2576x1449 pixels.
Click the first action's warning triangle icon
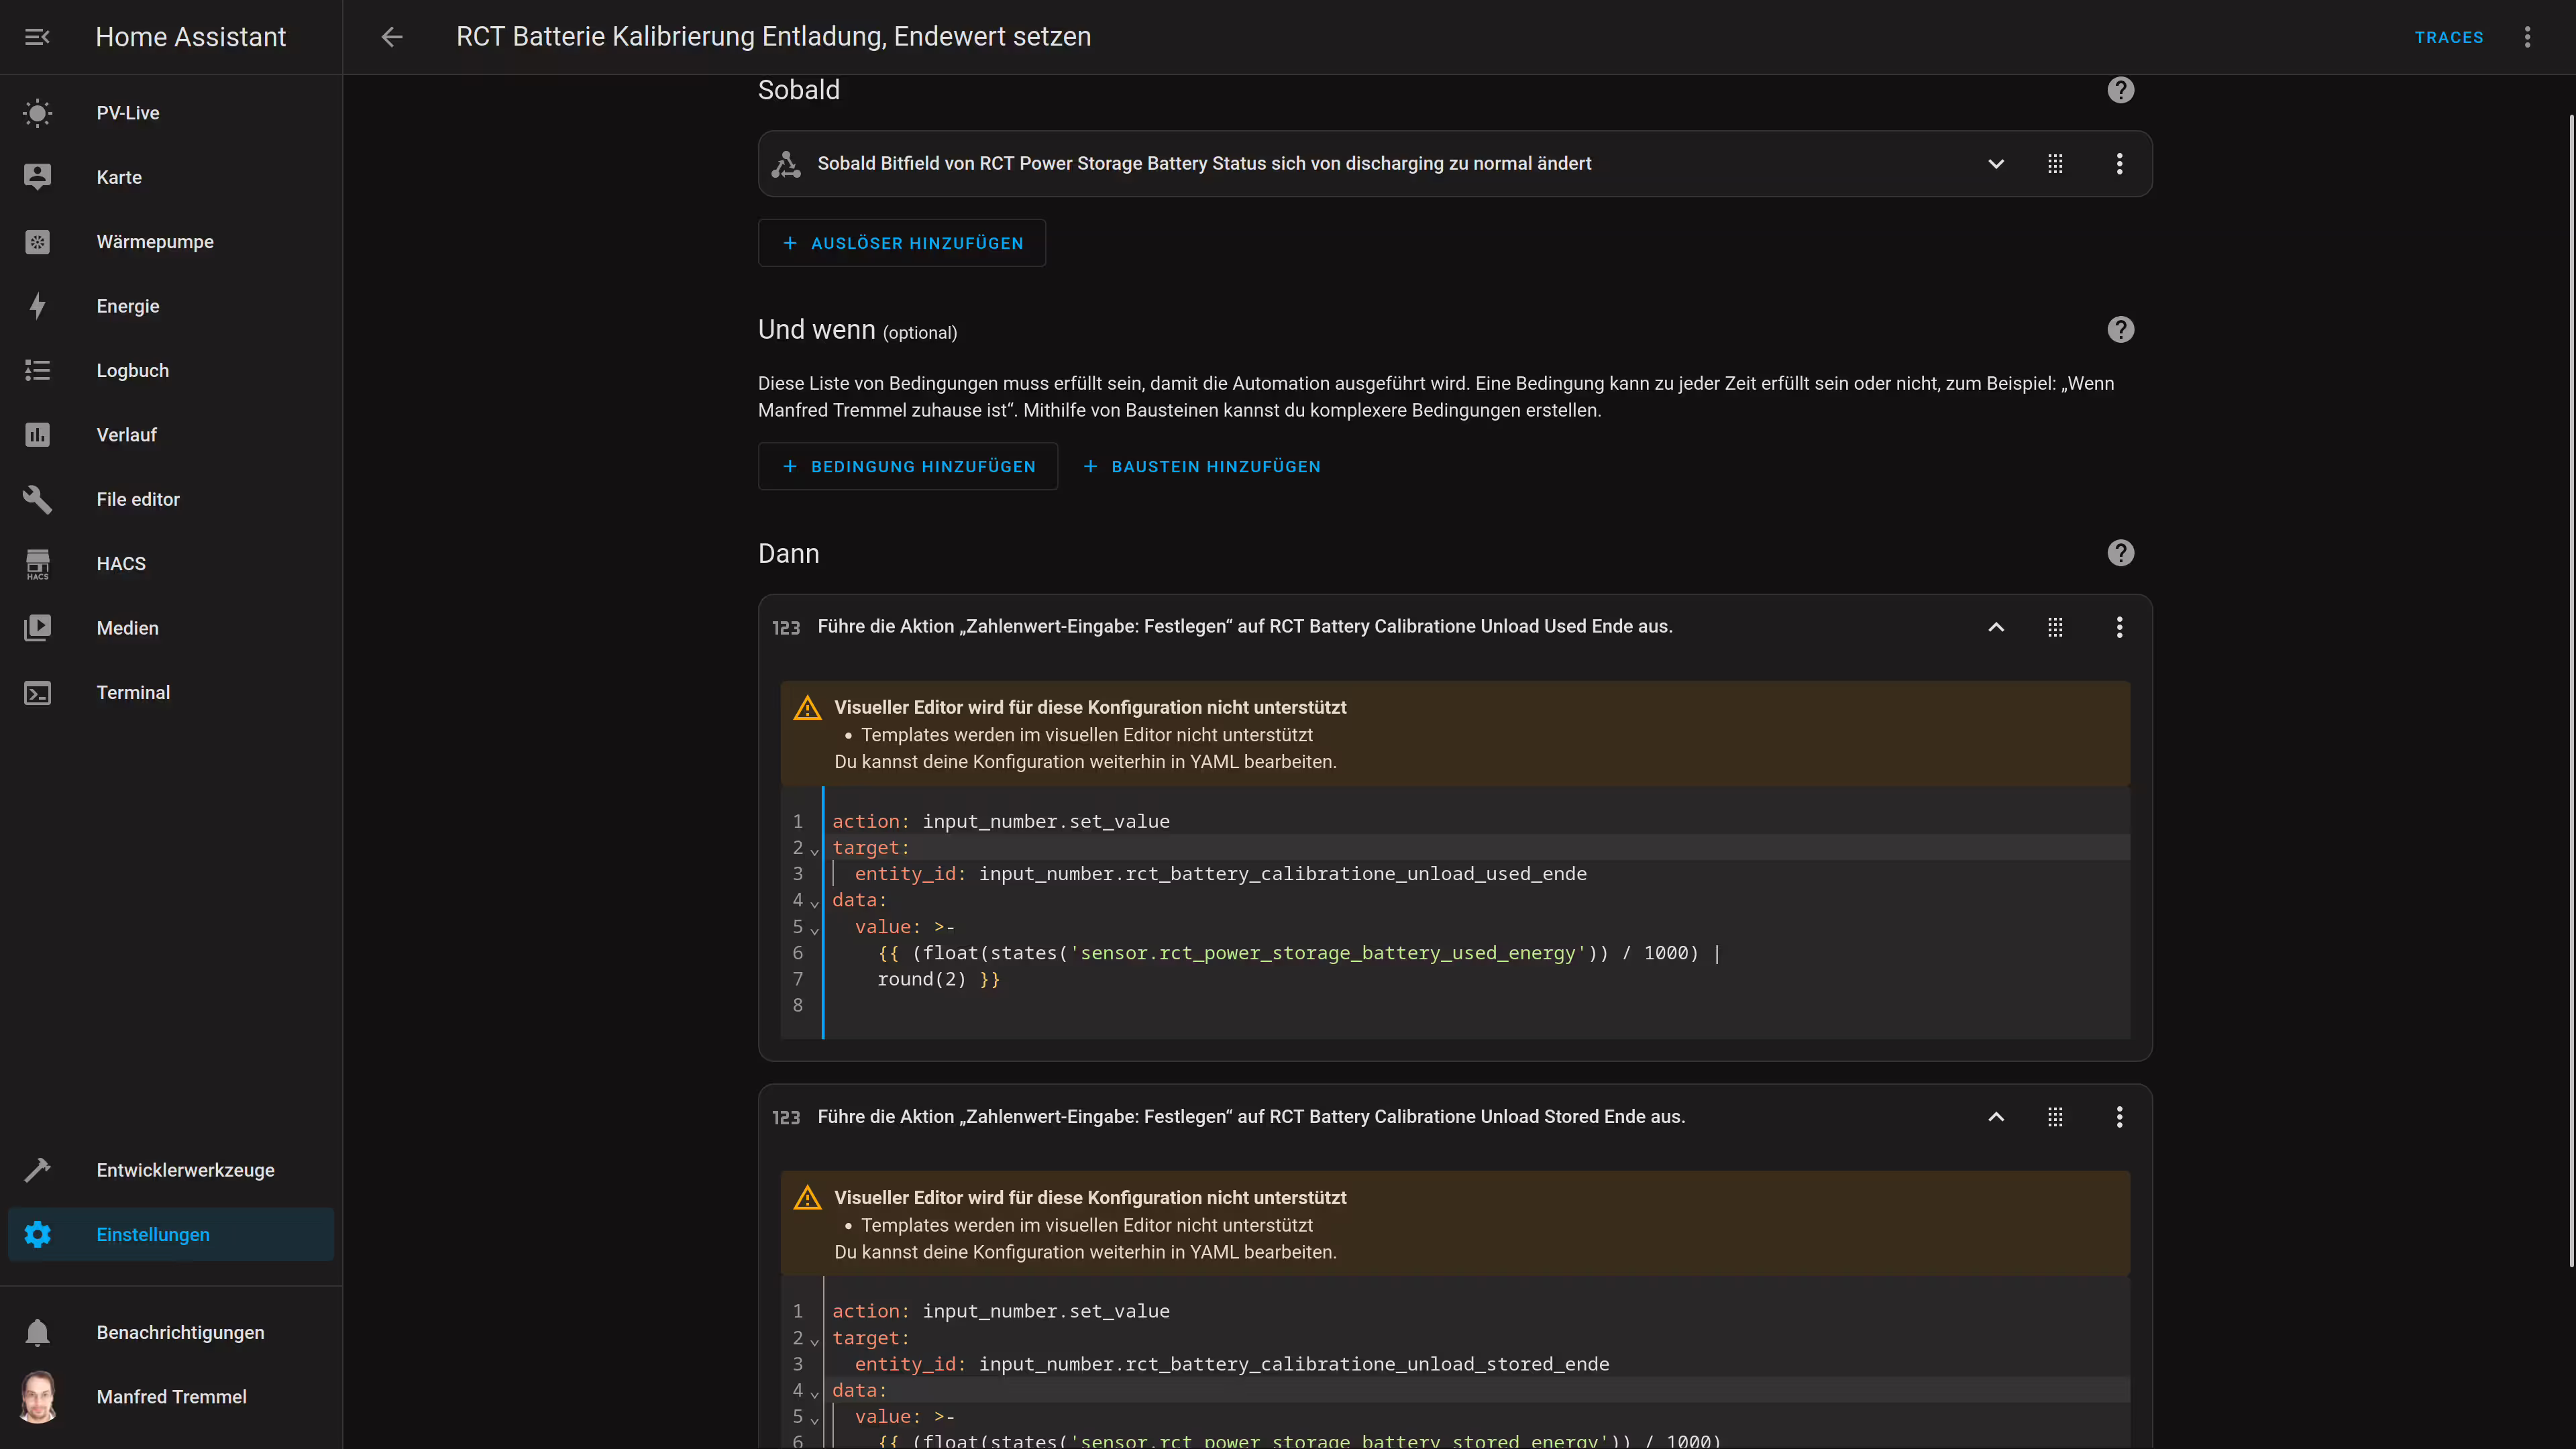[807, 708]
